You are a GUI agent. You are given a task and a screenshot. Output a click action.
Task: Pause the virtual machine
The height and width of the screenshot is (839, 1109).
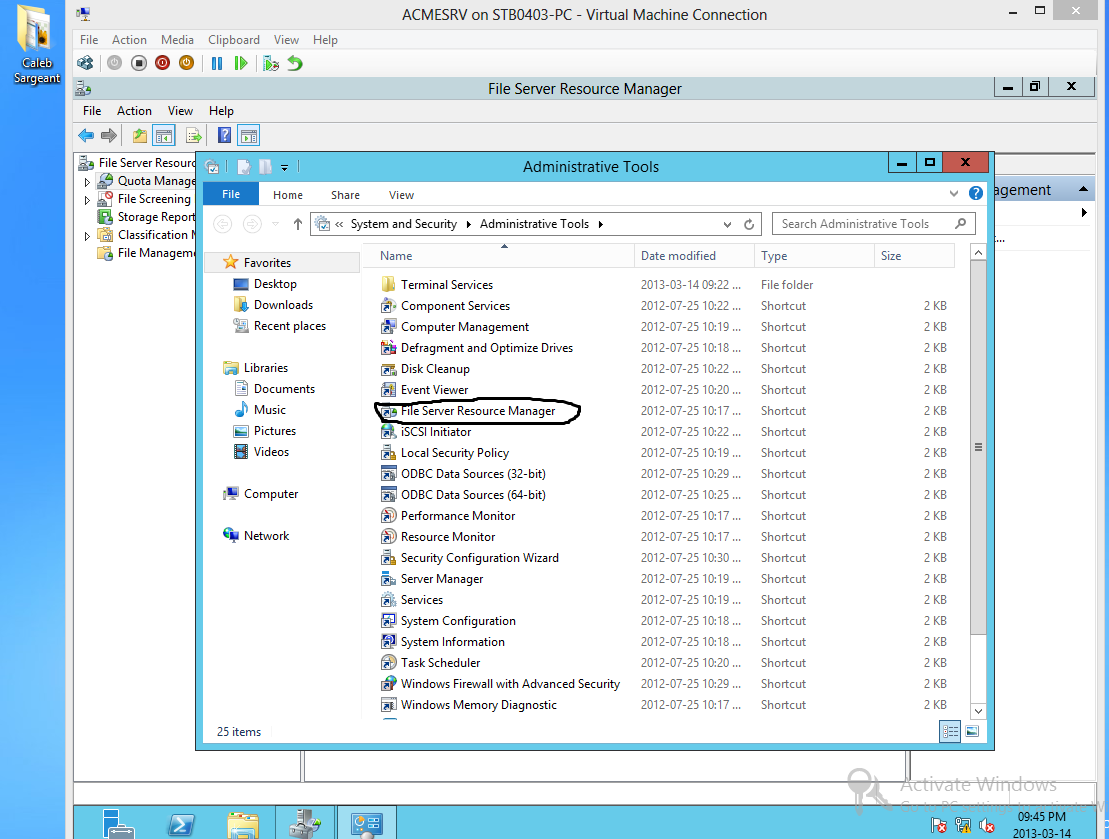[217, 63]
